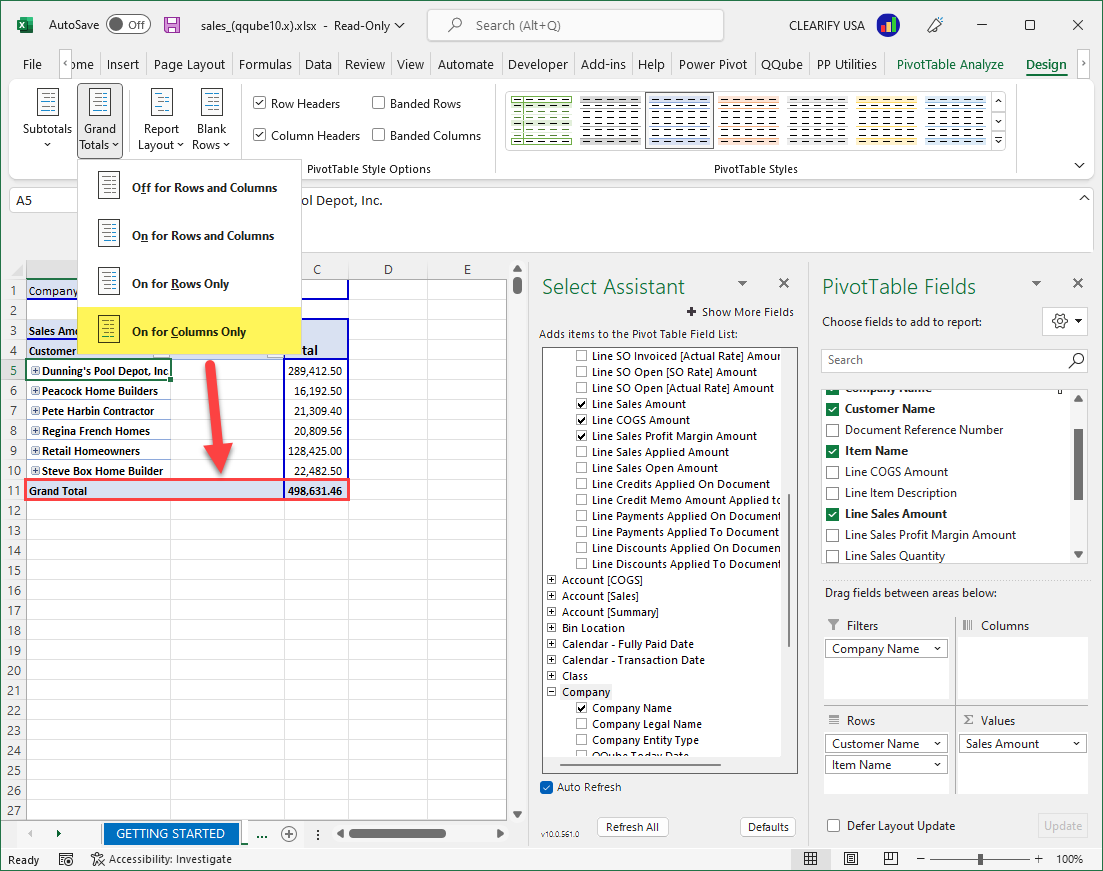Screen dimensions: 1103x871
Task: Open the Formulas tab
Action: pyautogui.click(x=265, y=64)
